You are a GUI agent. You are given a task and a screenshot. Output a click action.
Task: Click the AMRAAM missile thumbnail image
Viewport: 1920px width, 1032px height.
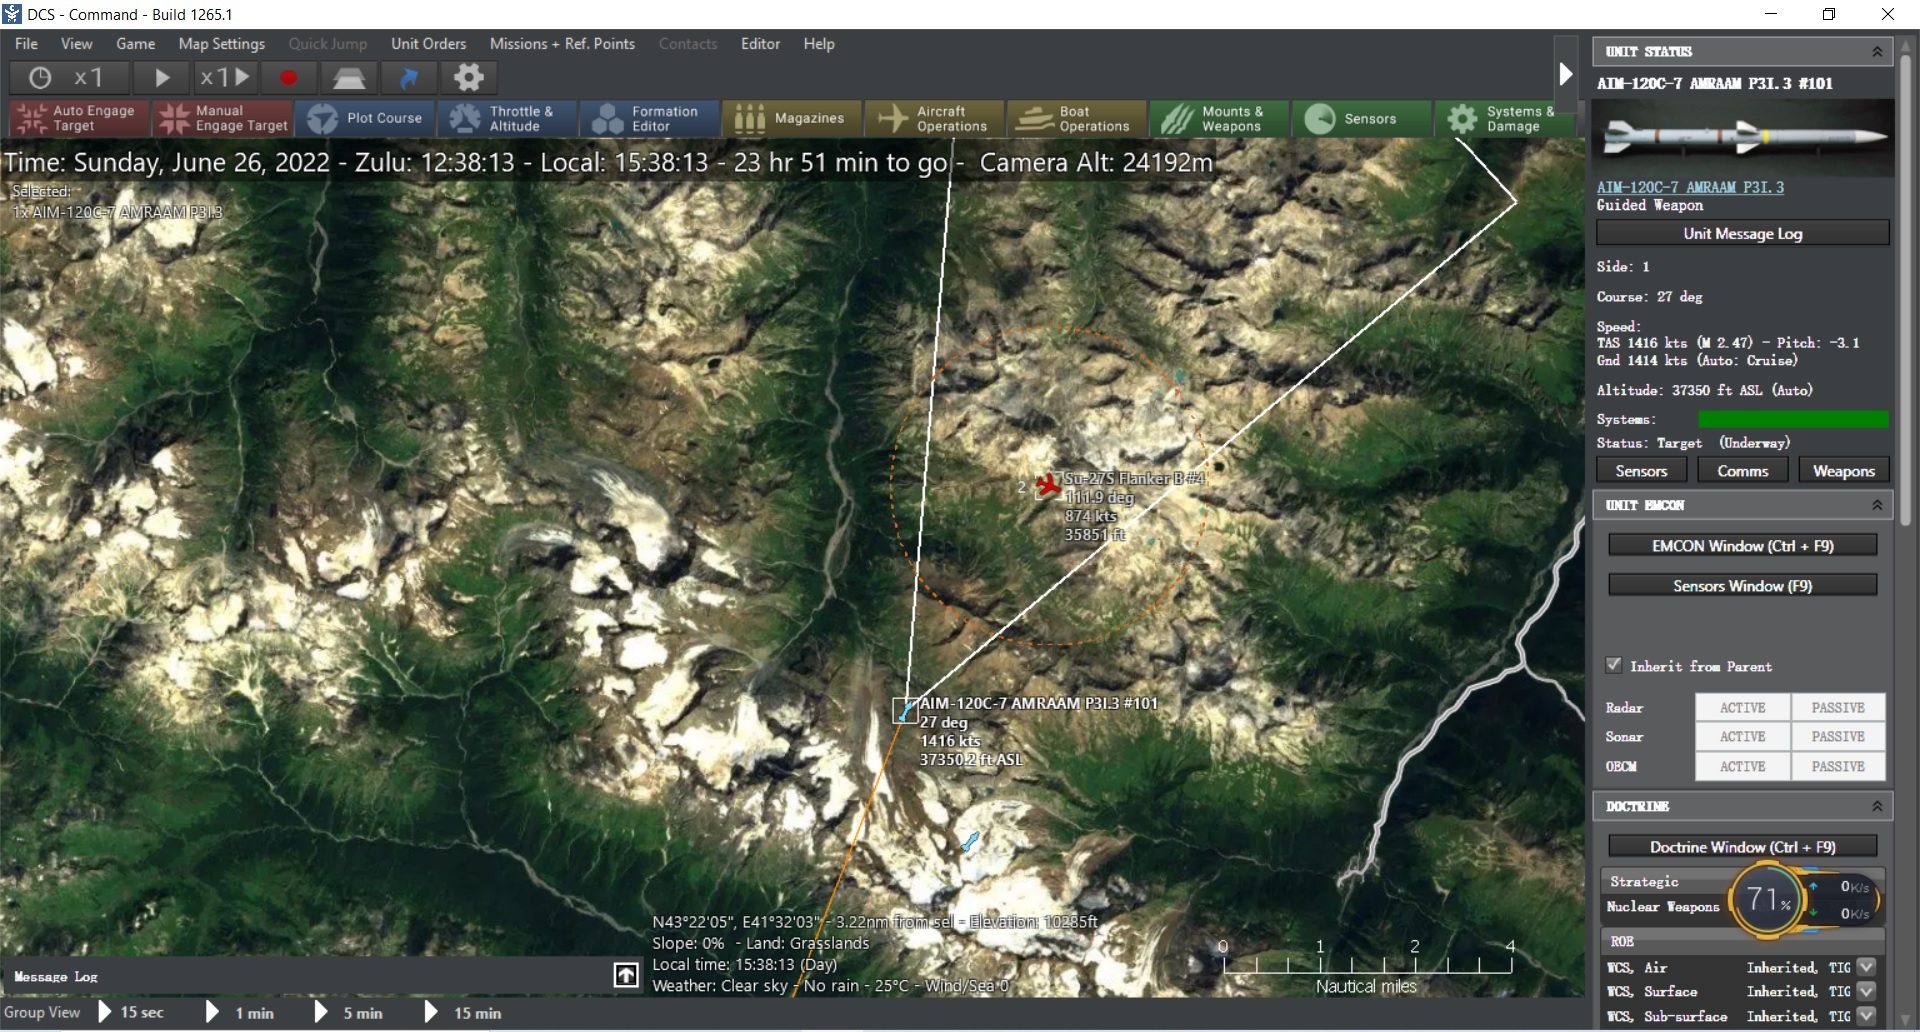coord(1745,137)
